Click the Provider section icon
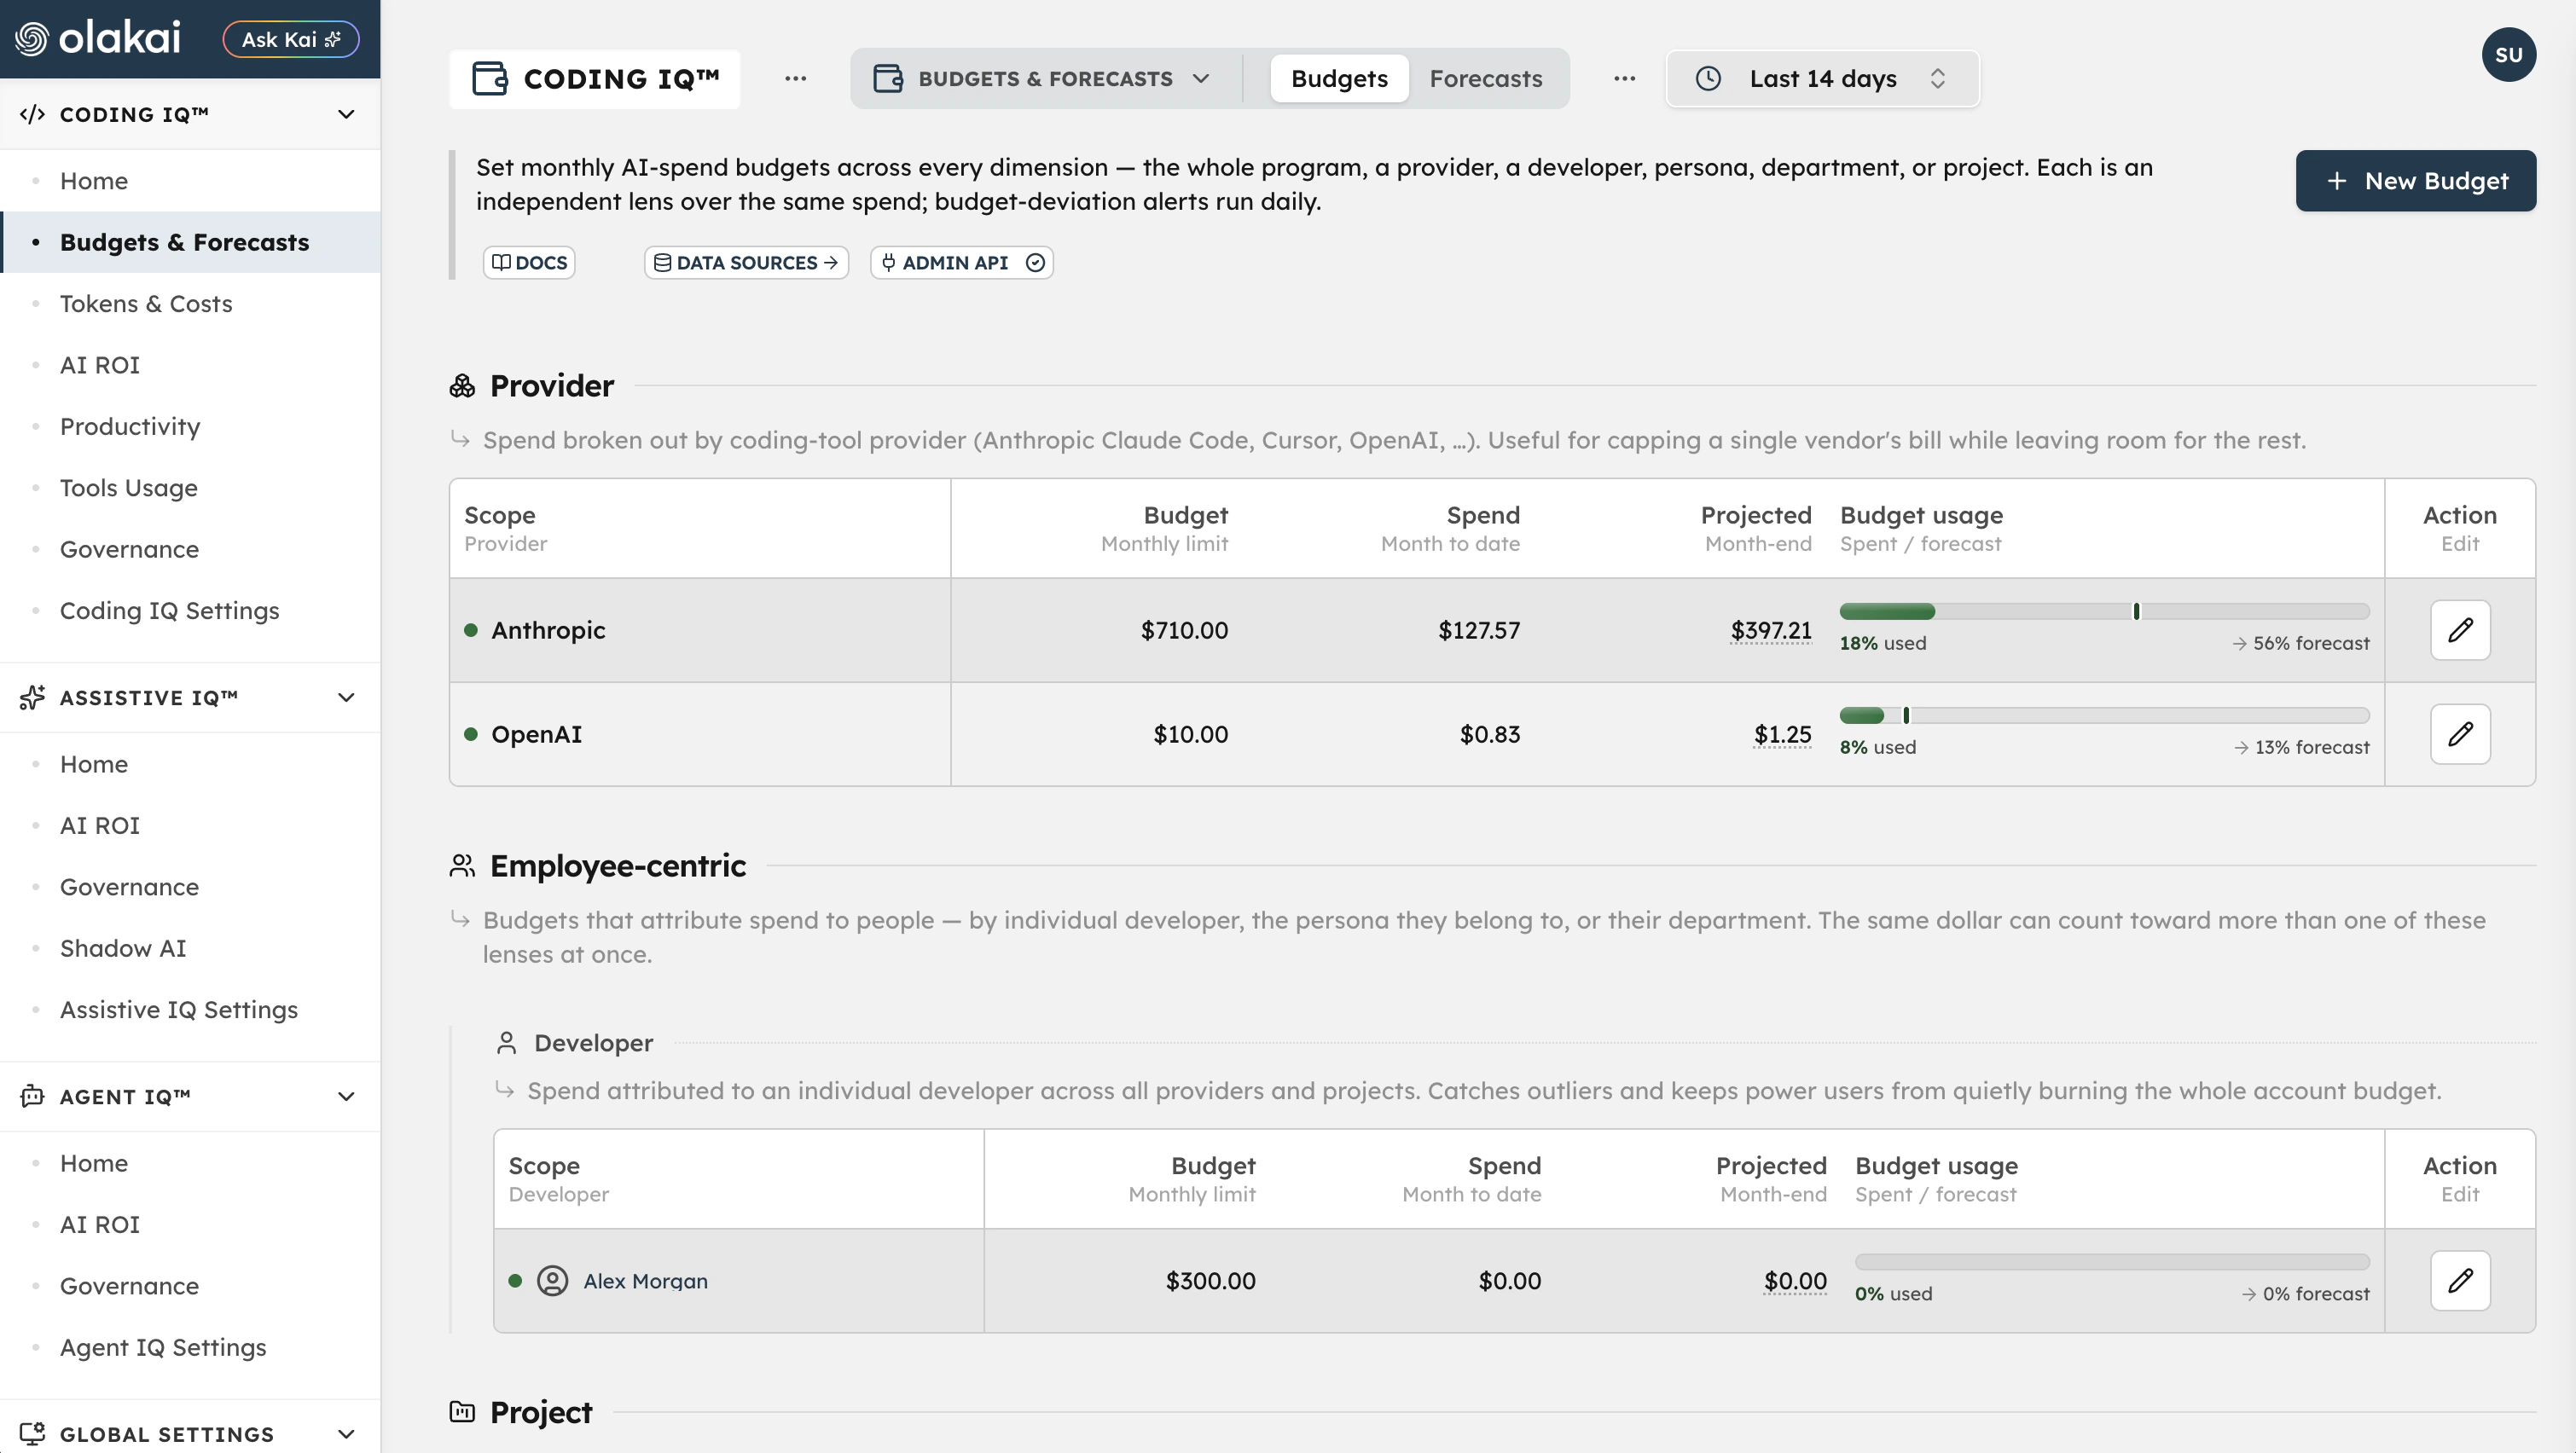 [462, 386]
